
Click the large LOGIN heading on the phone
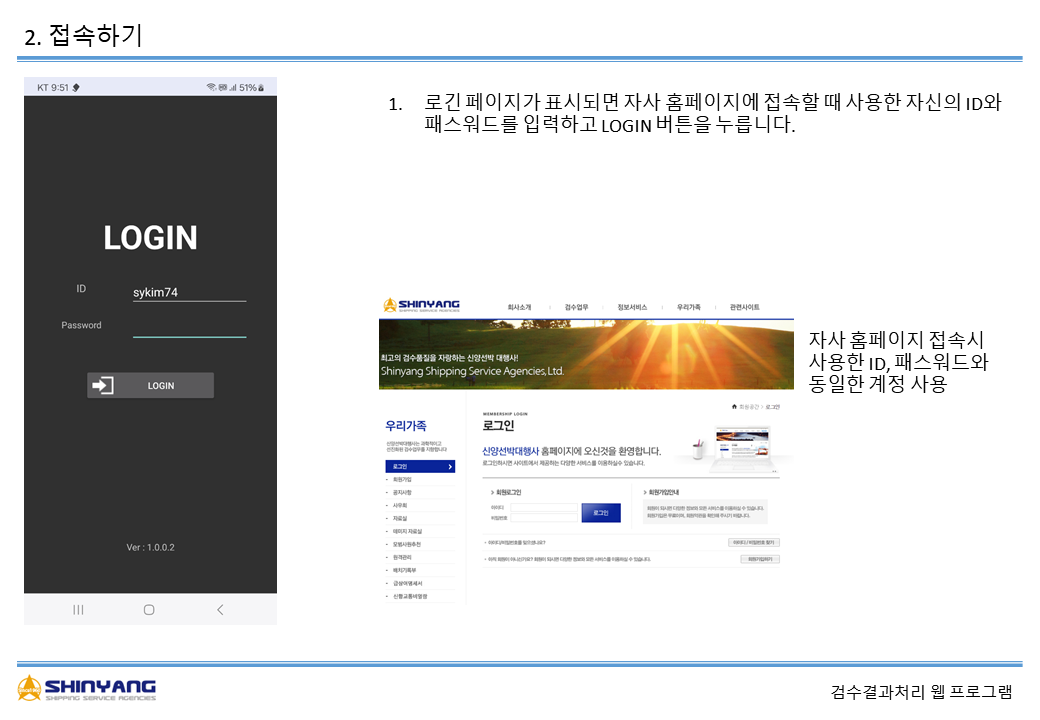tap(151, 238)
